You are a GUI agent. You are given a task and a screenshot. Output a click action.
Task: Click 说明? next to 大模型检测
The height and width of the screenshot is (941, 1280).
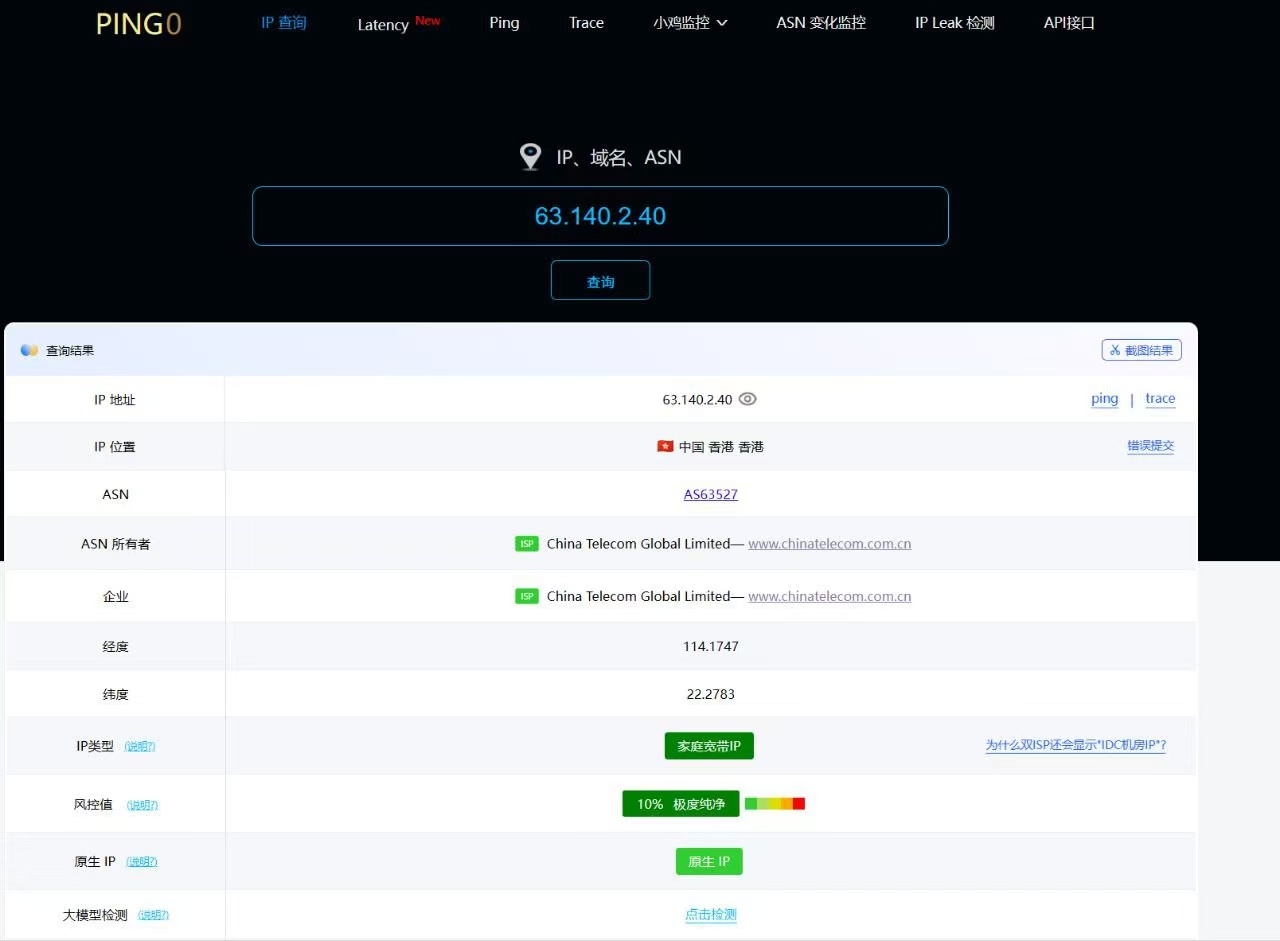coord(153,915)
